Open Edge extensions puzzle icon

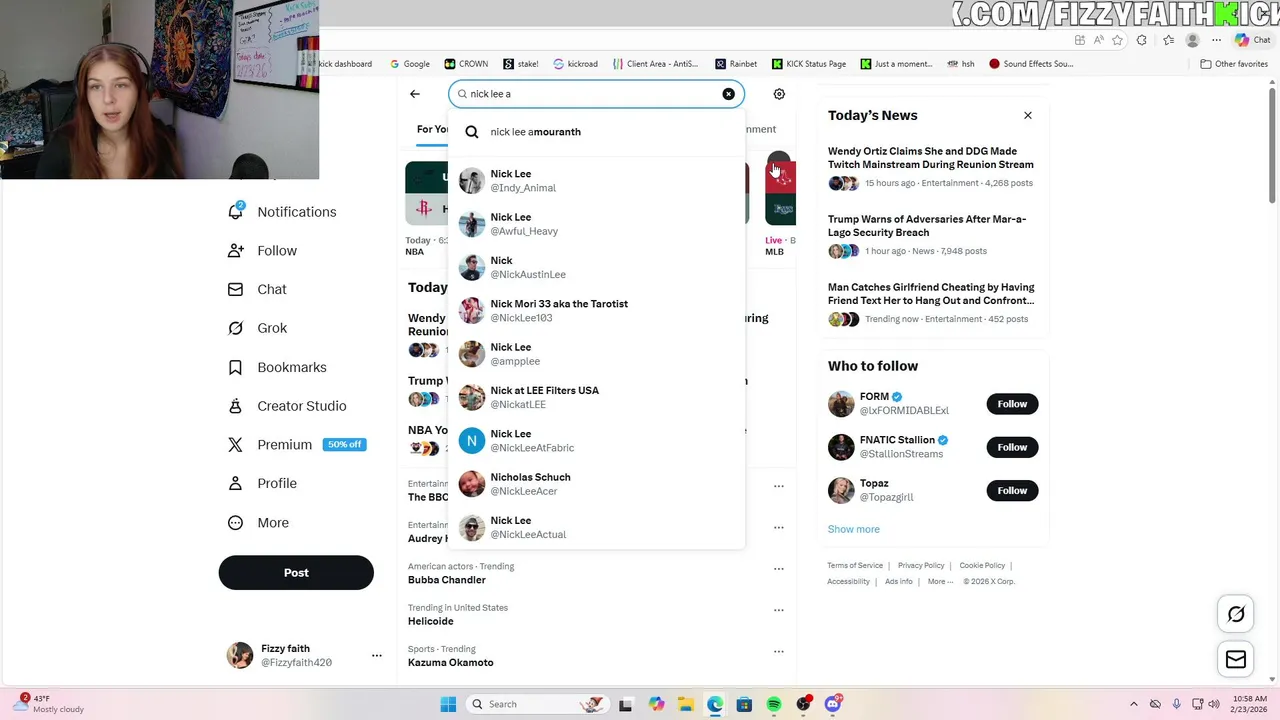[1143, 40]
